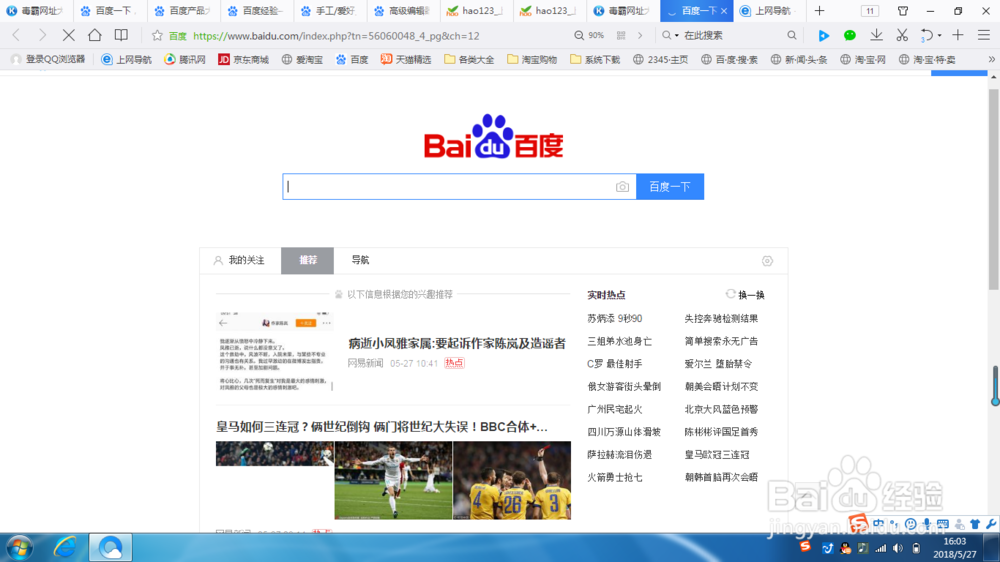Open the Sogou toolbox wrench icon
The height and width of the screenshot is (562, 1000).
point(991,524)
